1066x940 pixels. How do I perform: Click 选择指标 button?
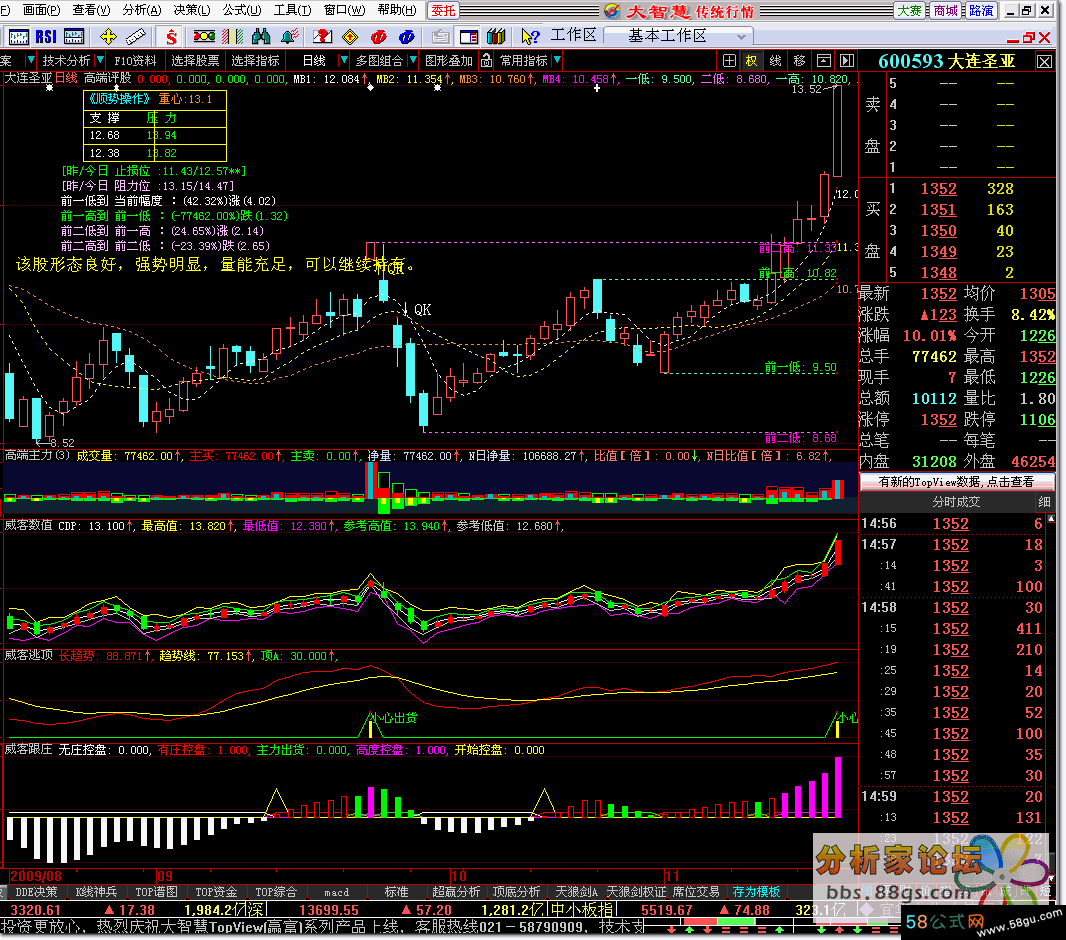coord(255,61)
